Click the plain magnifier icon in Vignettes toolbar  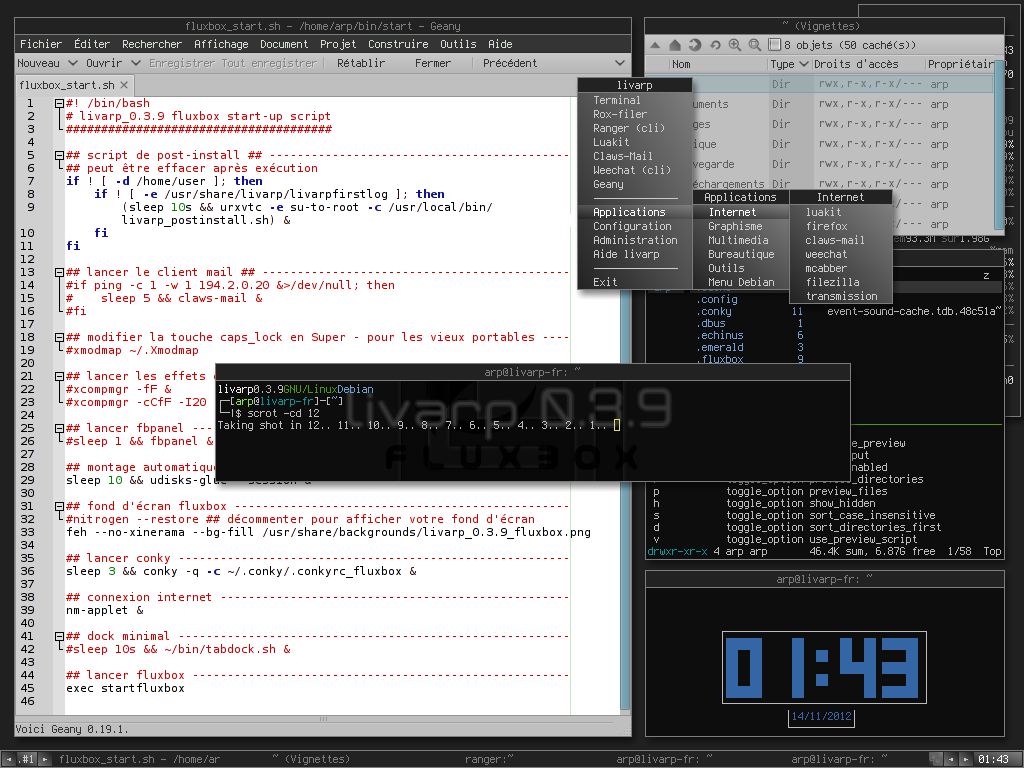point(754,45)
